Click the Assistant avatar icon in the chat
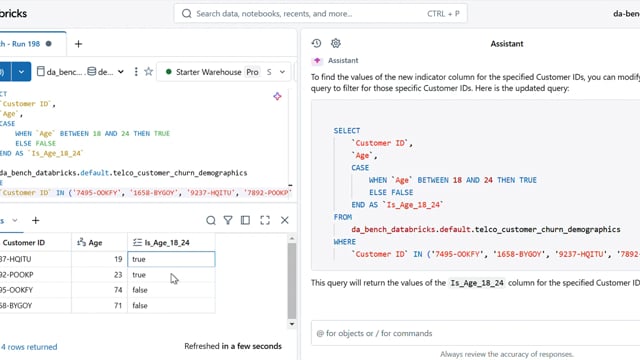This screenshot has height=360, width=640. coord(317,60)
